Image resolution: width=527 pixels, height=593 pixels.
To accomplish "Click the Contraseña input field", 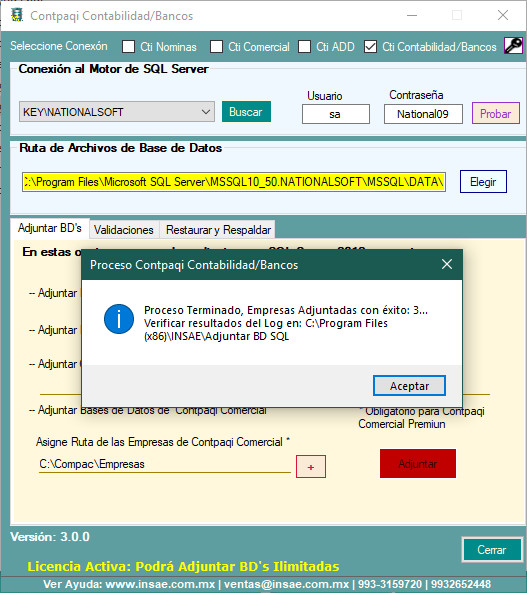I will click(x=423, y=114).
